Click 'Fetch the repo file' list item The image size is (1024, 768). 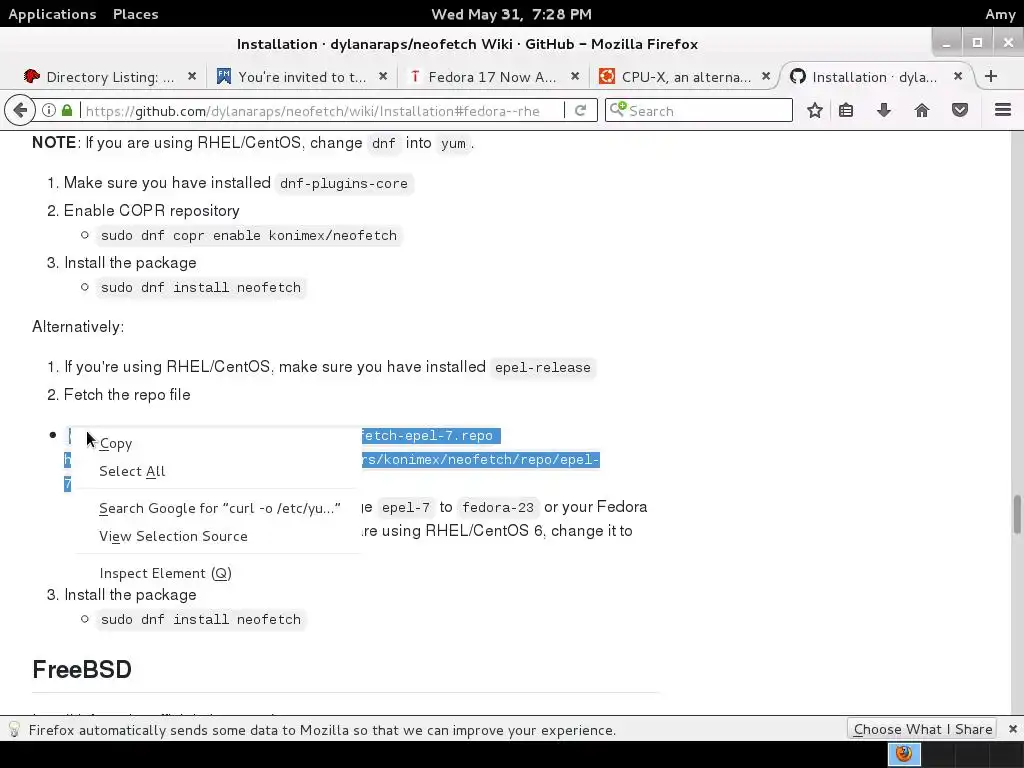127,394
